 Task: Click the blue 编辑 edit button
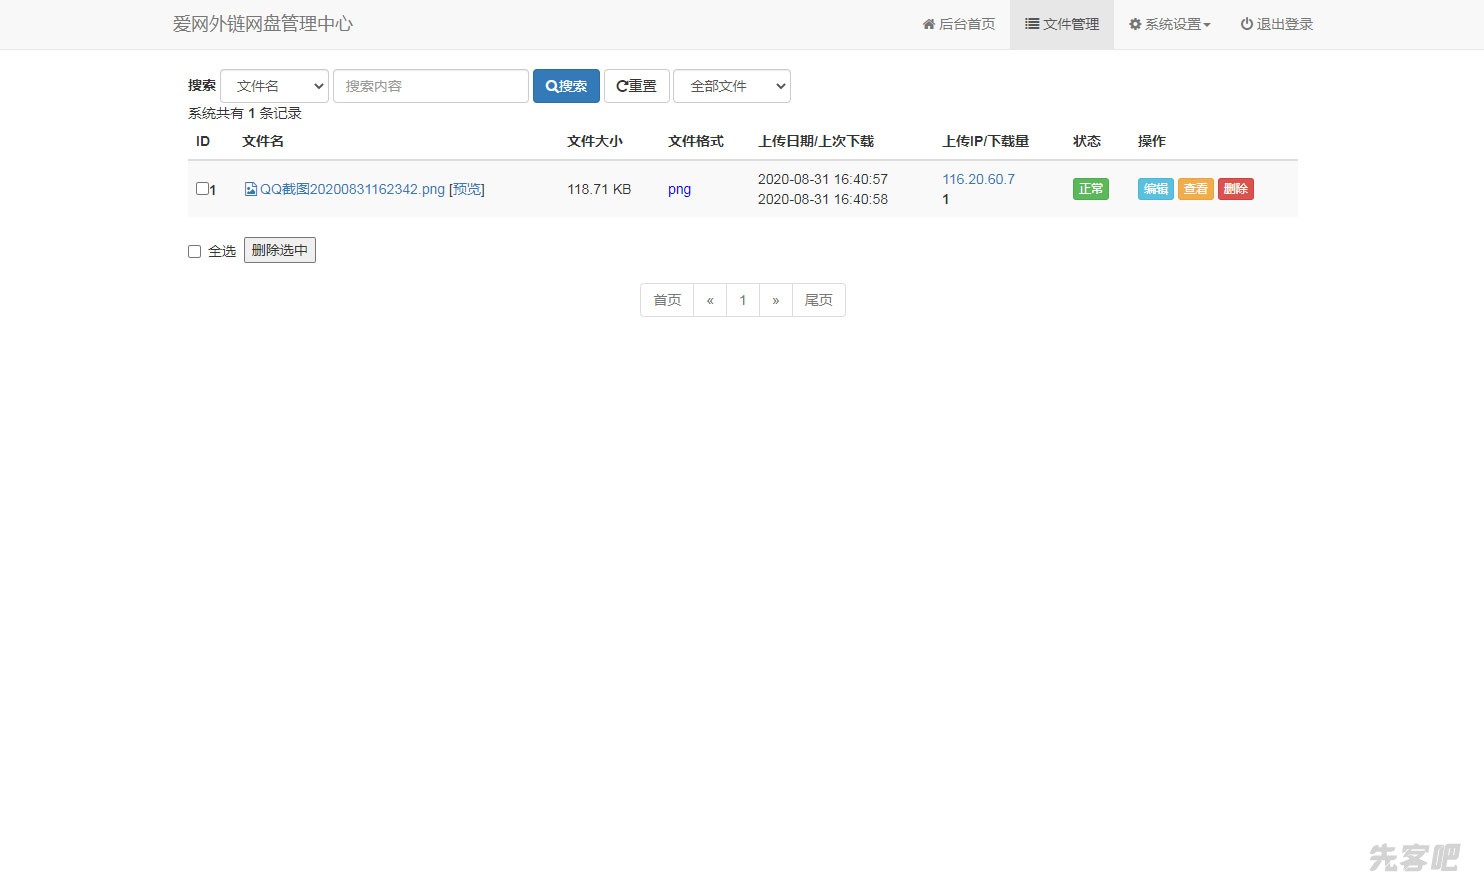[1155, 189]
